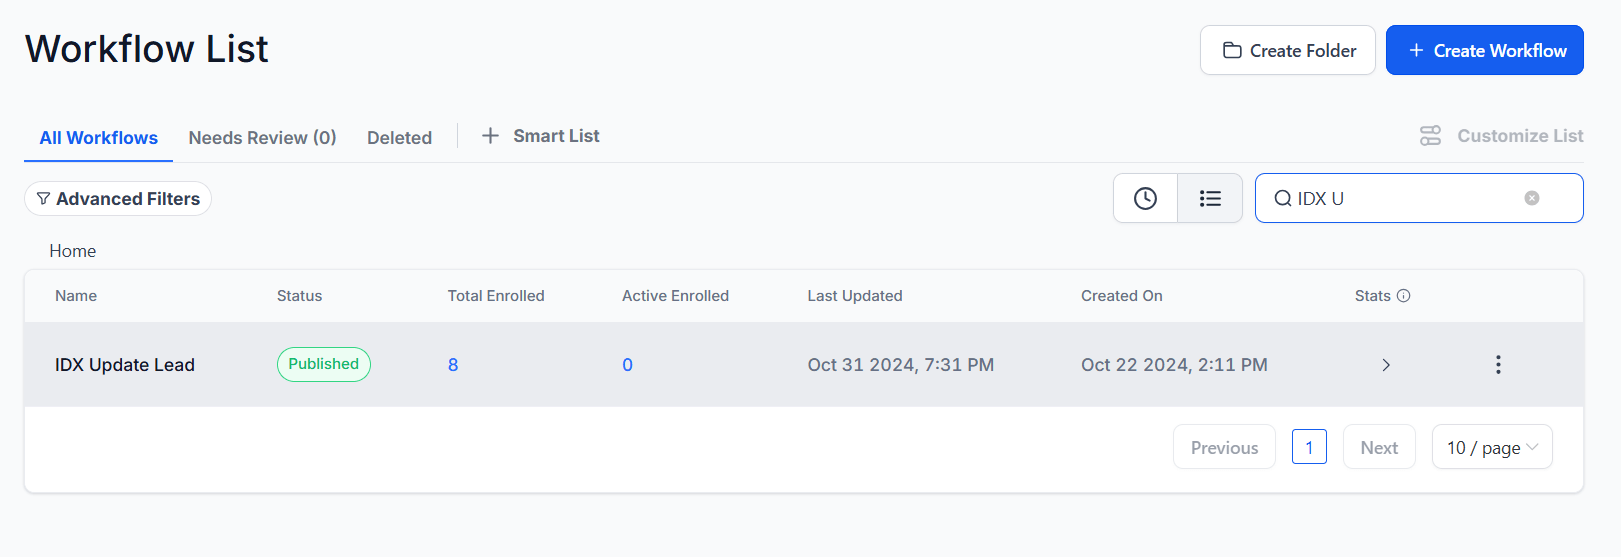Open the IDX Update Lead workflow

point(125,365)
